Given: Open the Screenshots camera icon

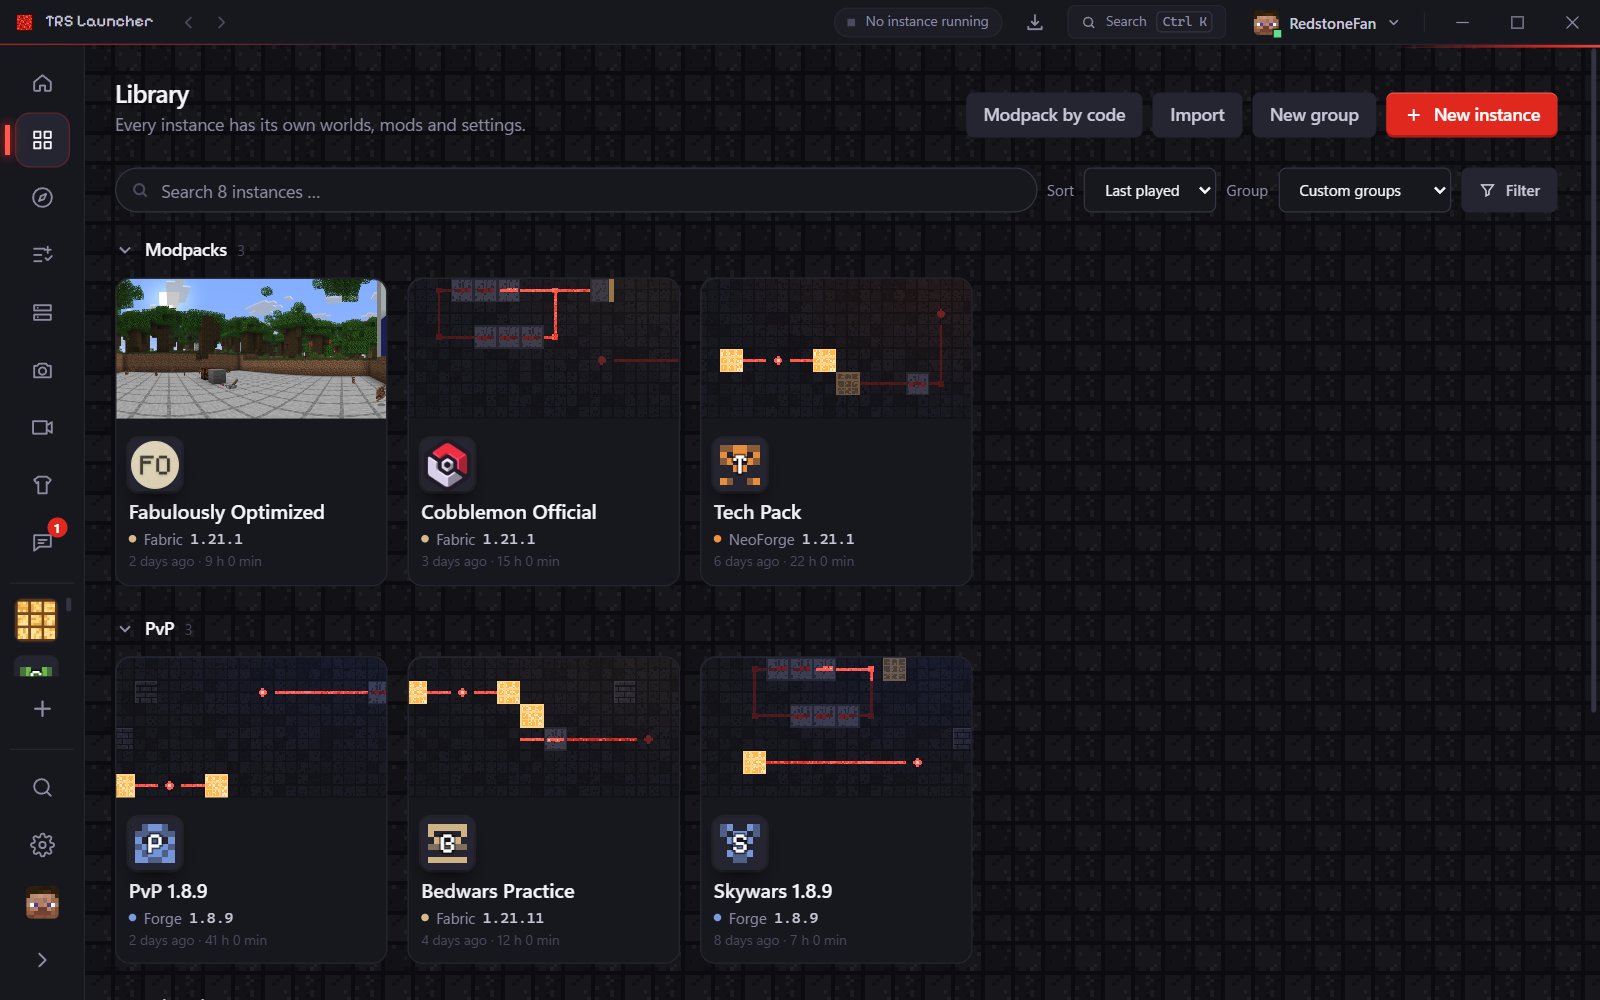Looking at the screenshot, I should (42, 370).
